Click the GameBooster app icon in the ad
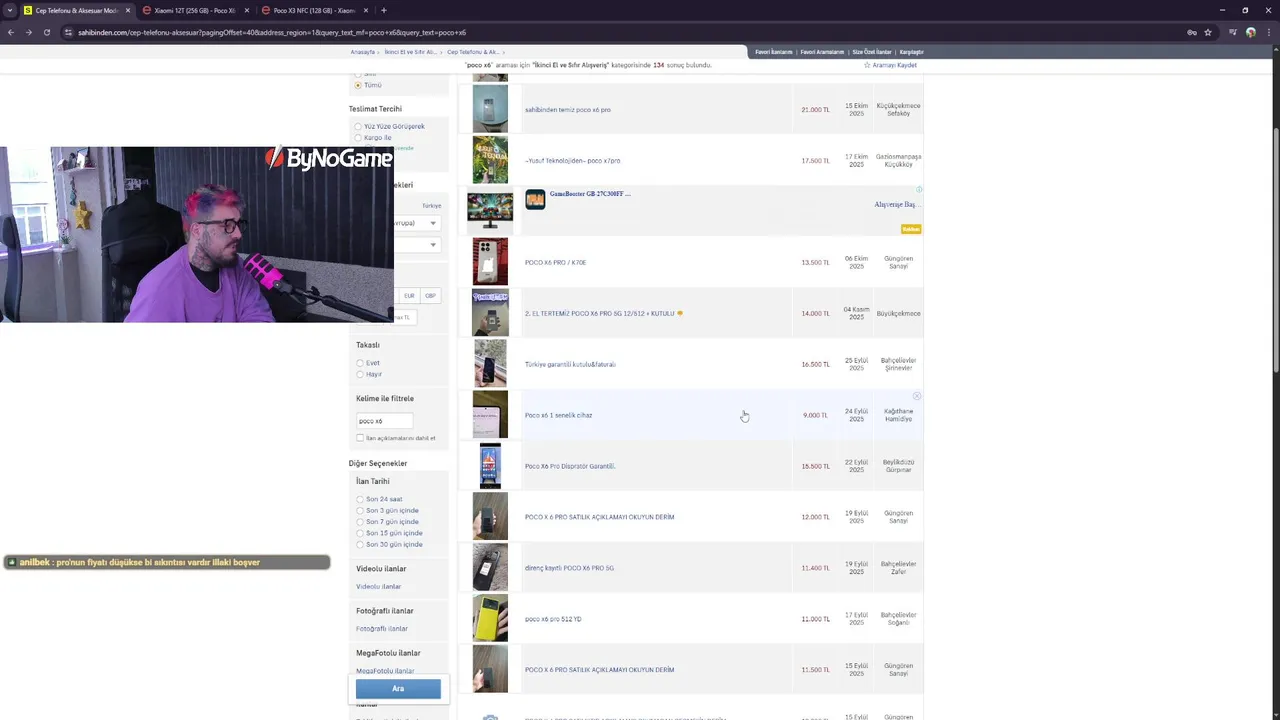The height and width of the screenshot is (720, 1280). [x=535, y=199]
